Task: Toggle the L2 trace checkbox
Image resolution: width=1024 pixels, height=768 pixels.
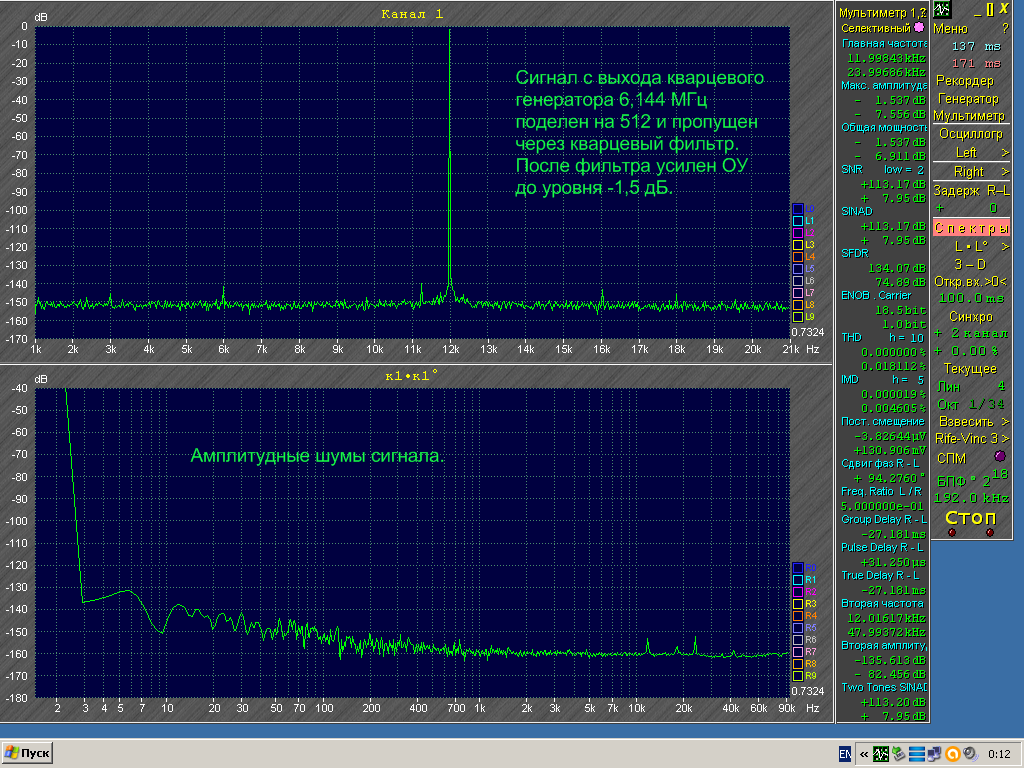Action: click(x=797, y=233)
